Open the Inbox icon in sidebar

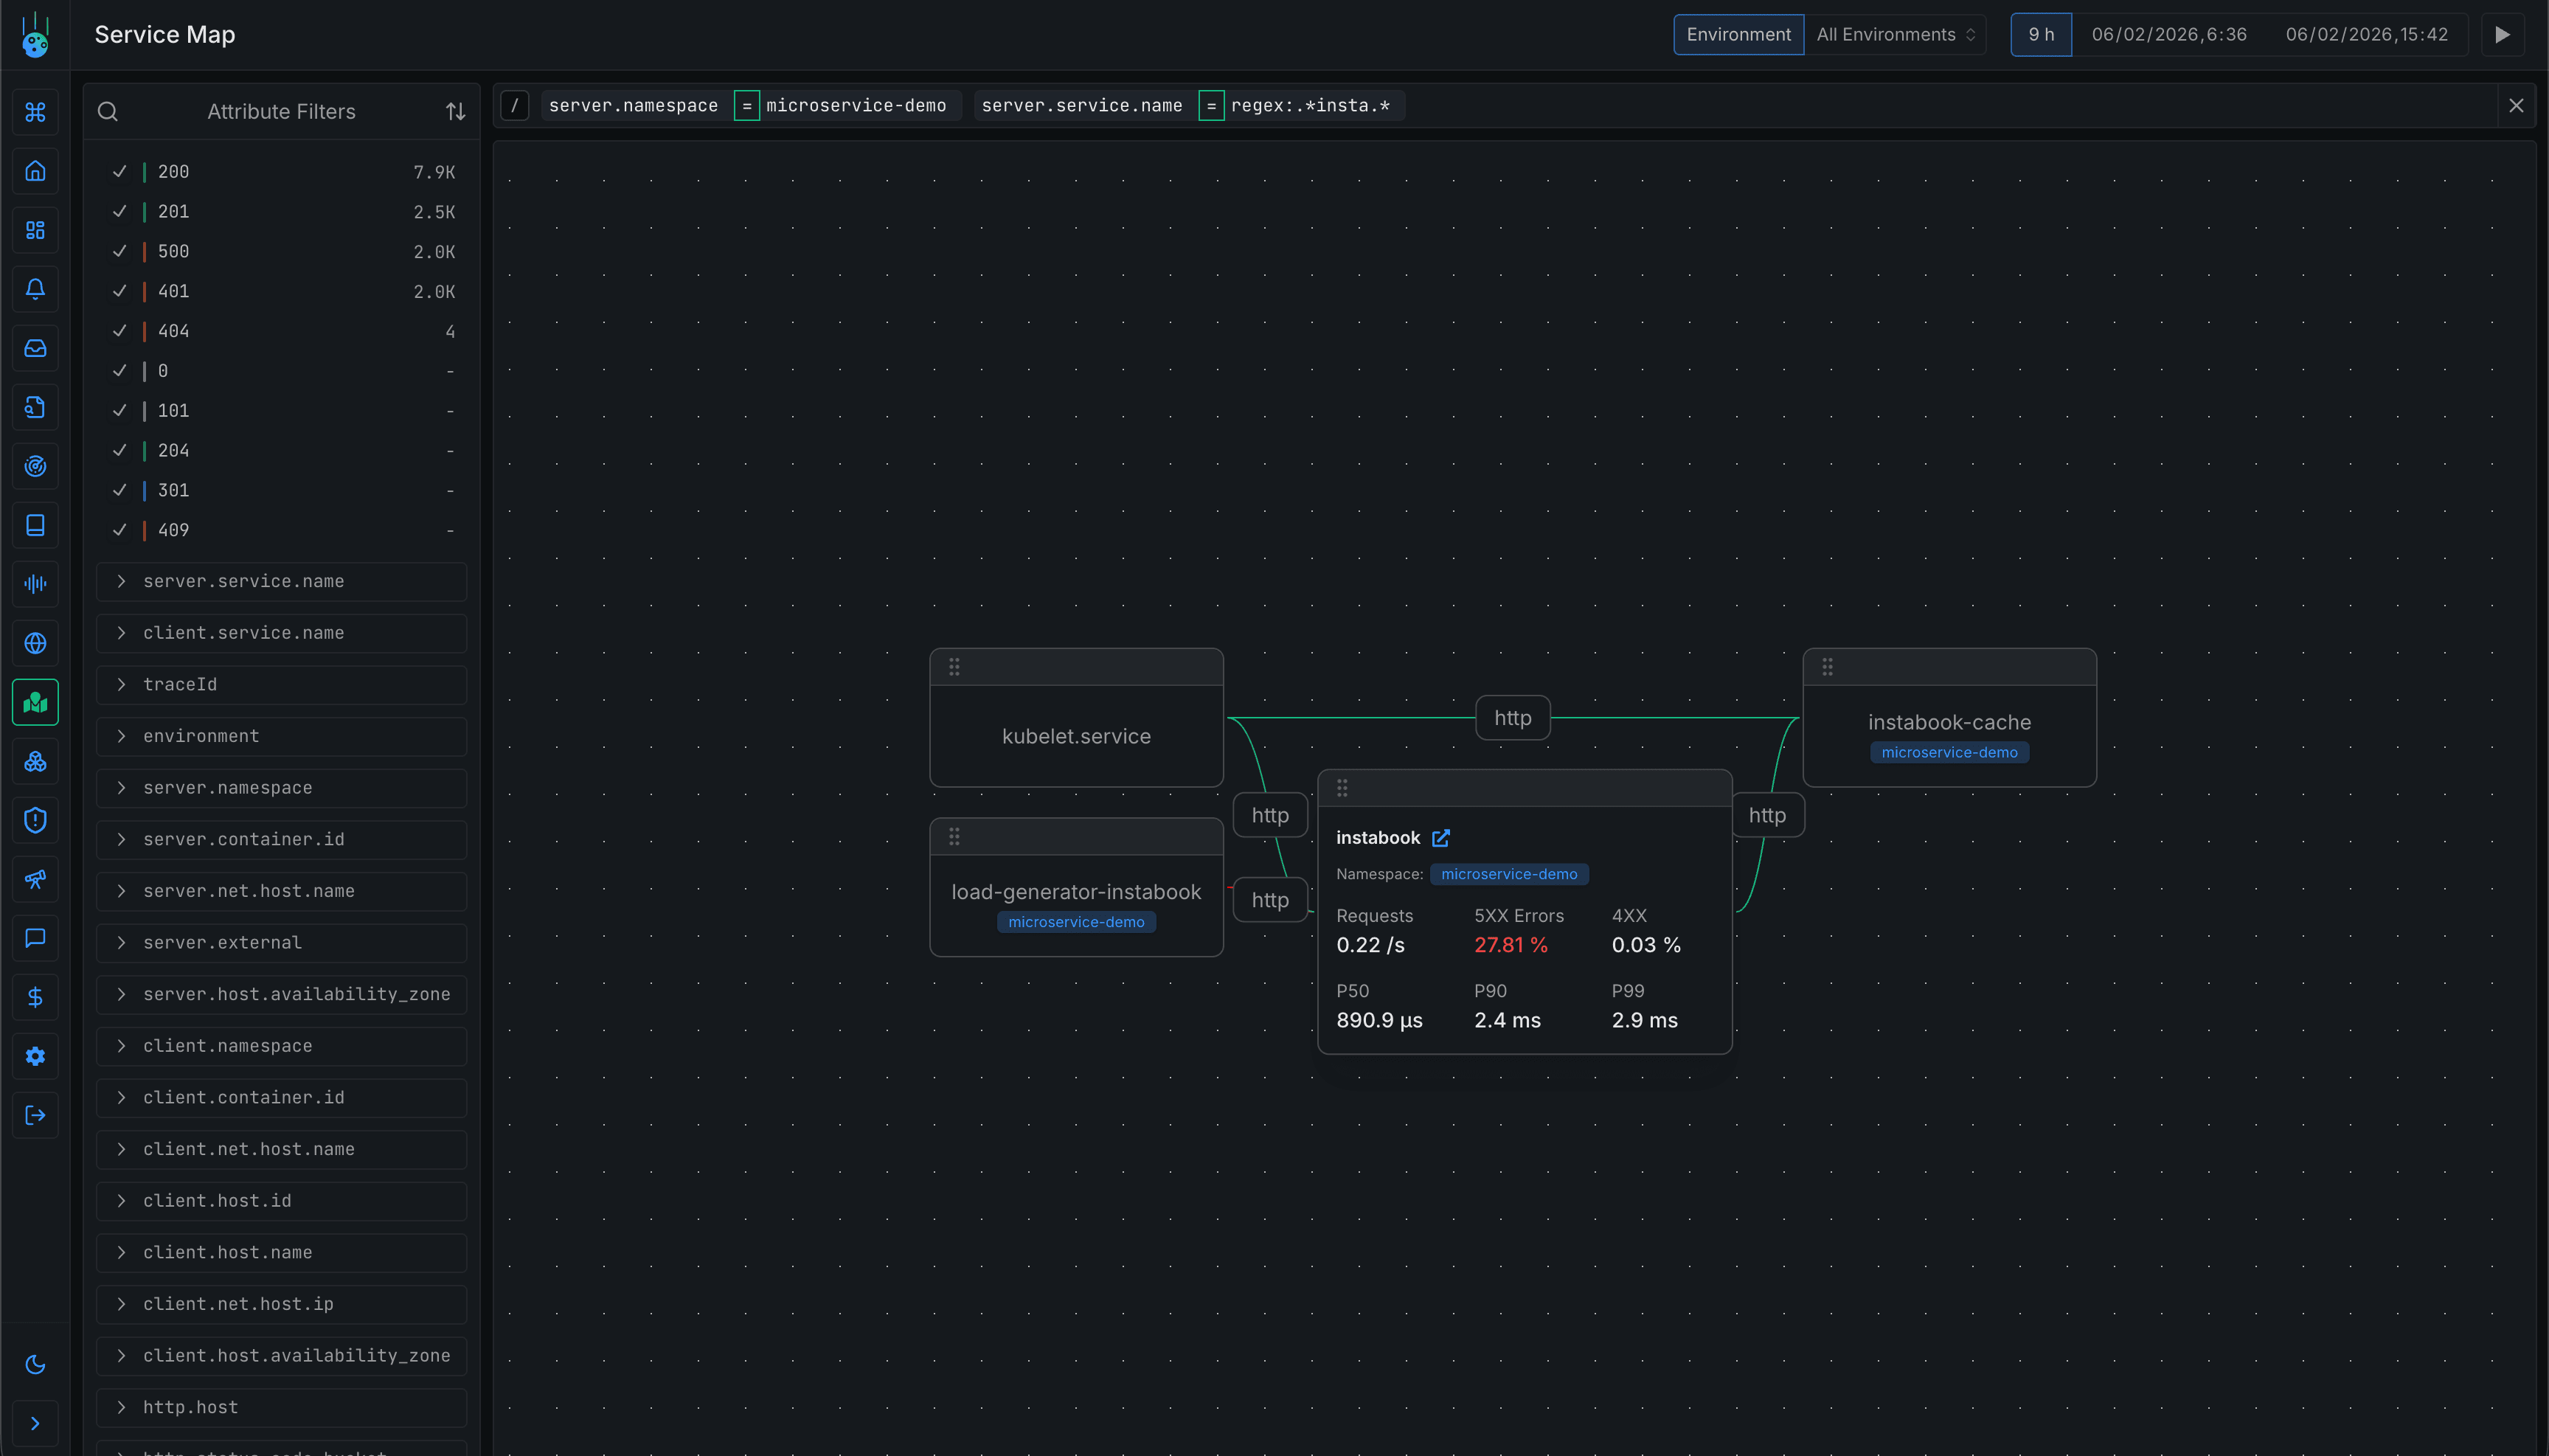tap(36, 348)
